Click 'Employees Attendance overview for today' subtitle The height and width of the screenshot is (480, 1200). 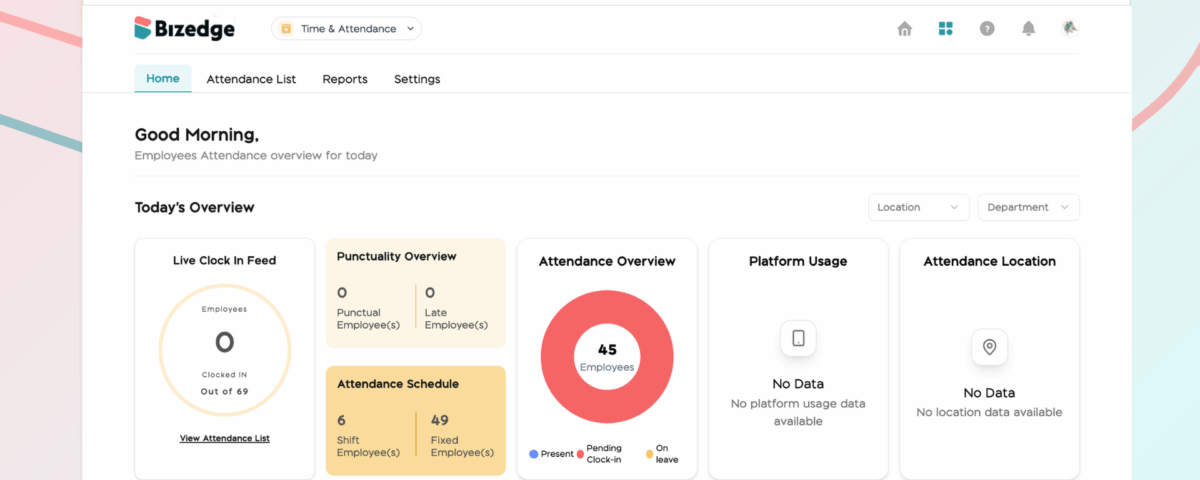click(x=256, y=156)
